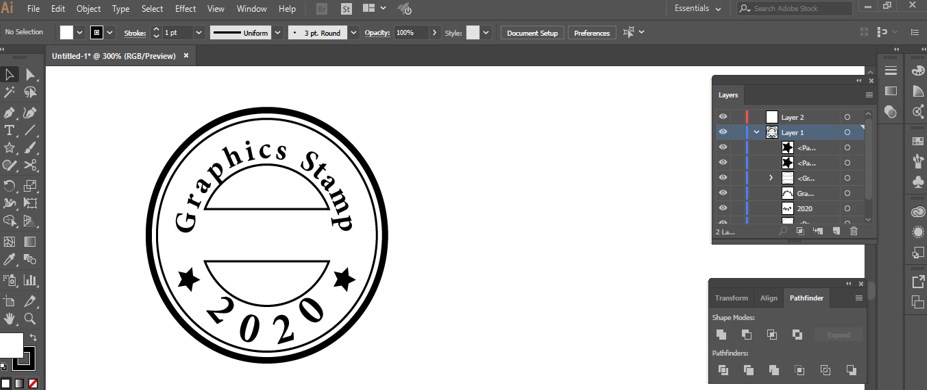Screen dimensions: 927x390
Task: Select the Magic Wand tool
Action: coord(9,92)
